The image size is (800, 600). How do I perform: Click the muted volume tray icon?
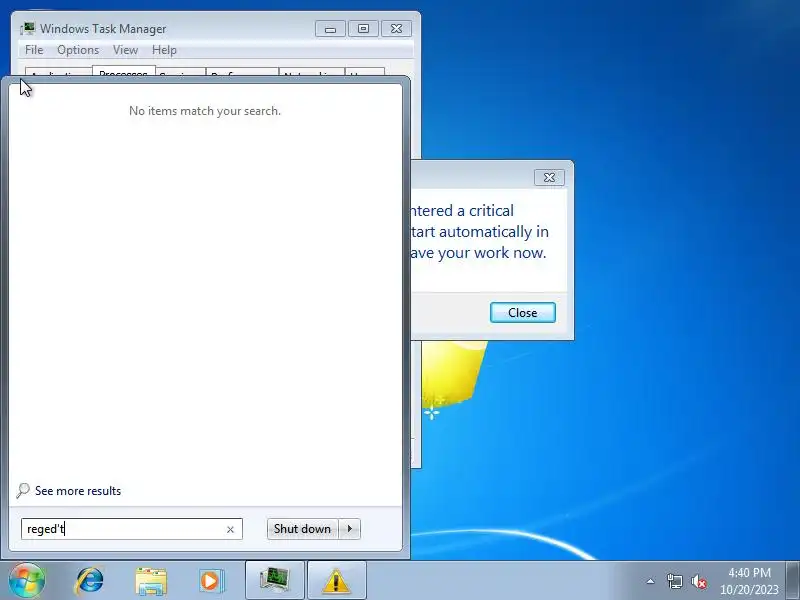tap(698, 581)
